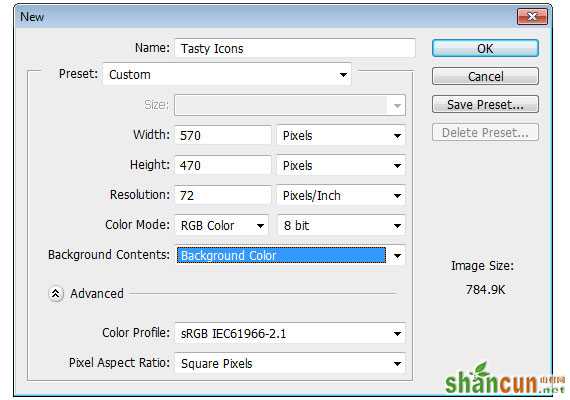Collapse the Advanced section chevron icon
This screenshot has height=400, width=570.
point(56,293)
